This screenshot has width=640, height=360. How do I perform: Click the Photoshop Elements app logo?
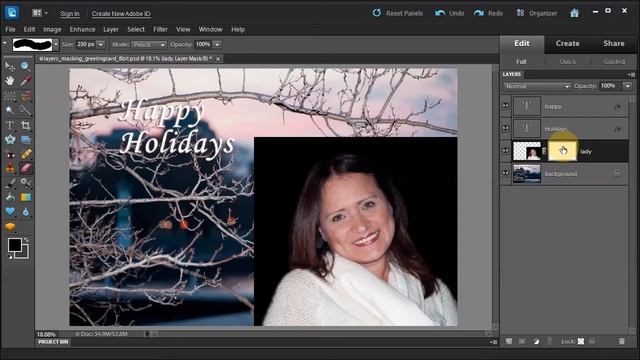(12, 13)
